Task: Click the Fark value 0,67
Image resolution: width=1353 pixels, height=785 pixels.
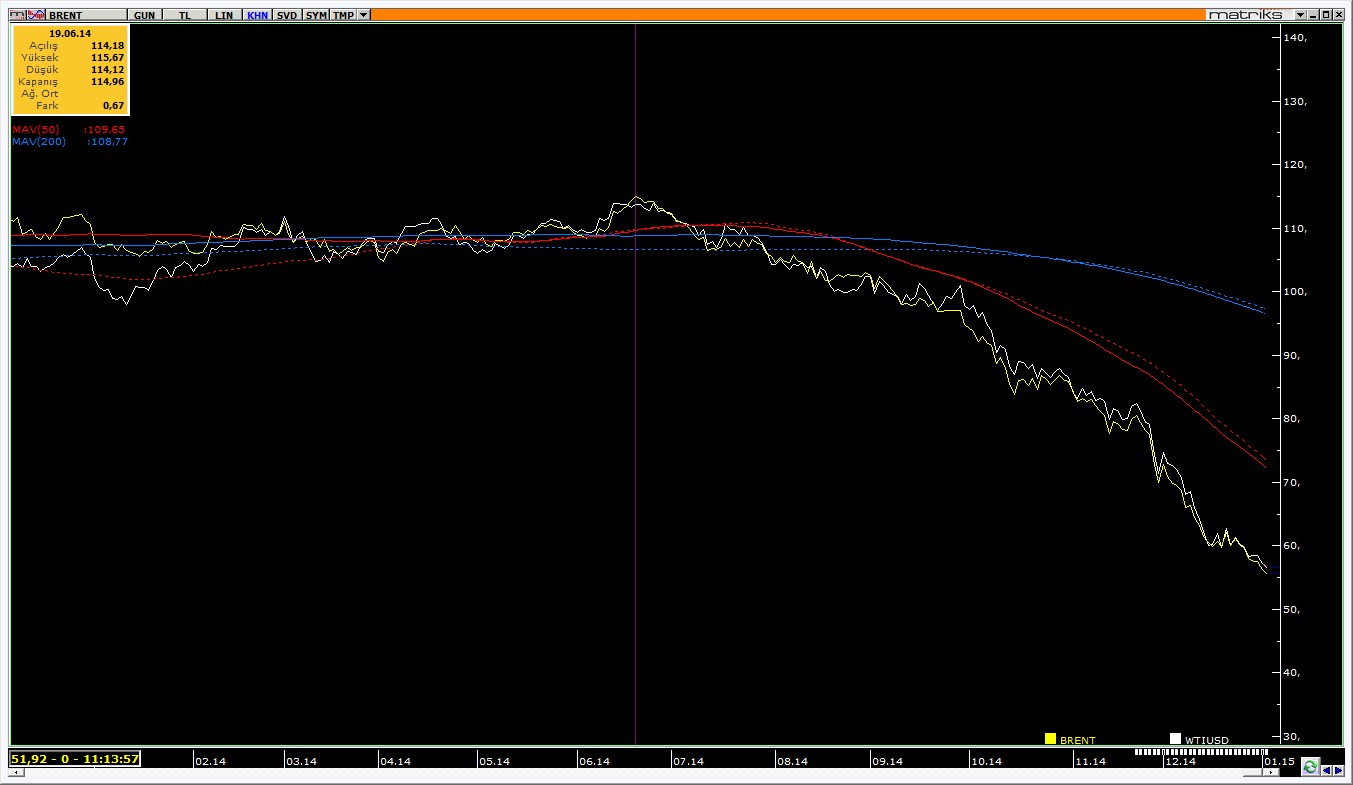Action: click(x=113, y=106)
